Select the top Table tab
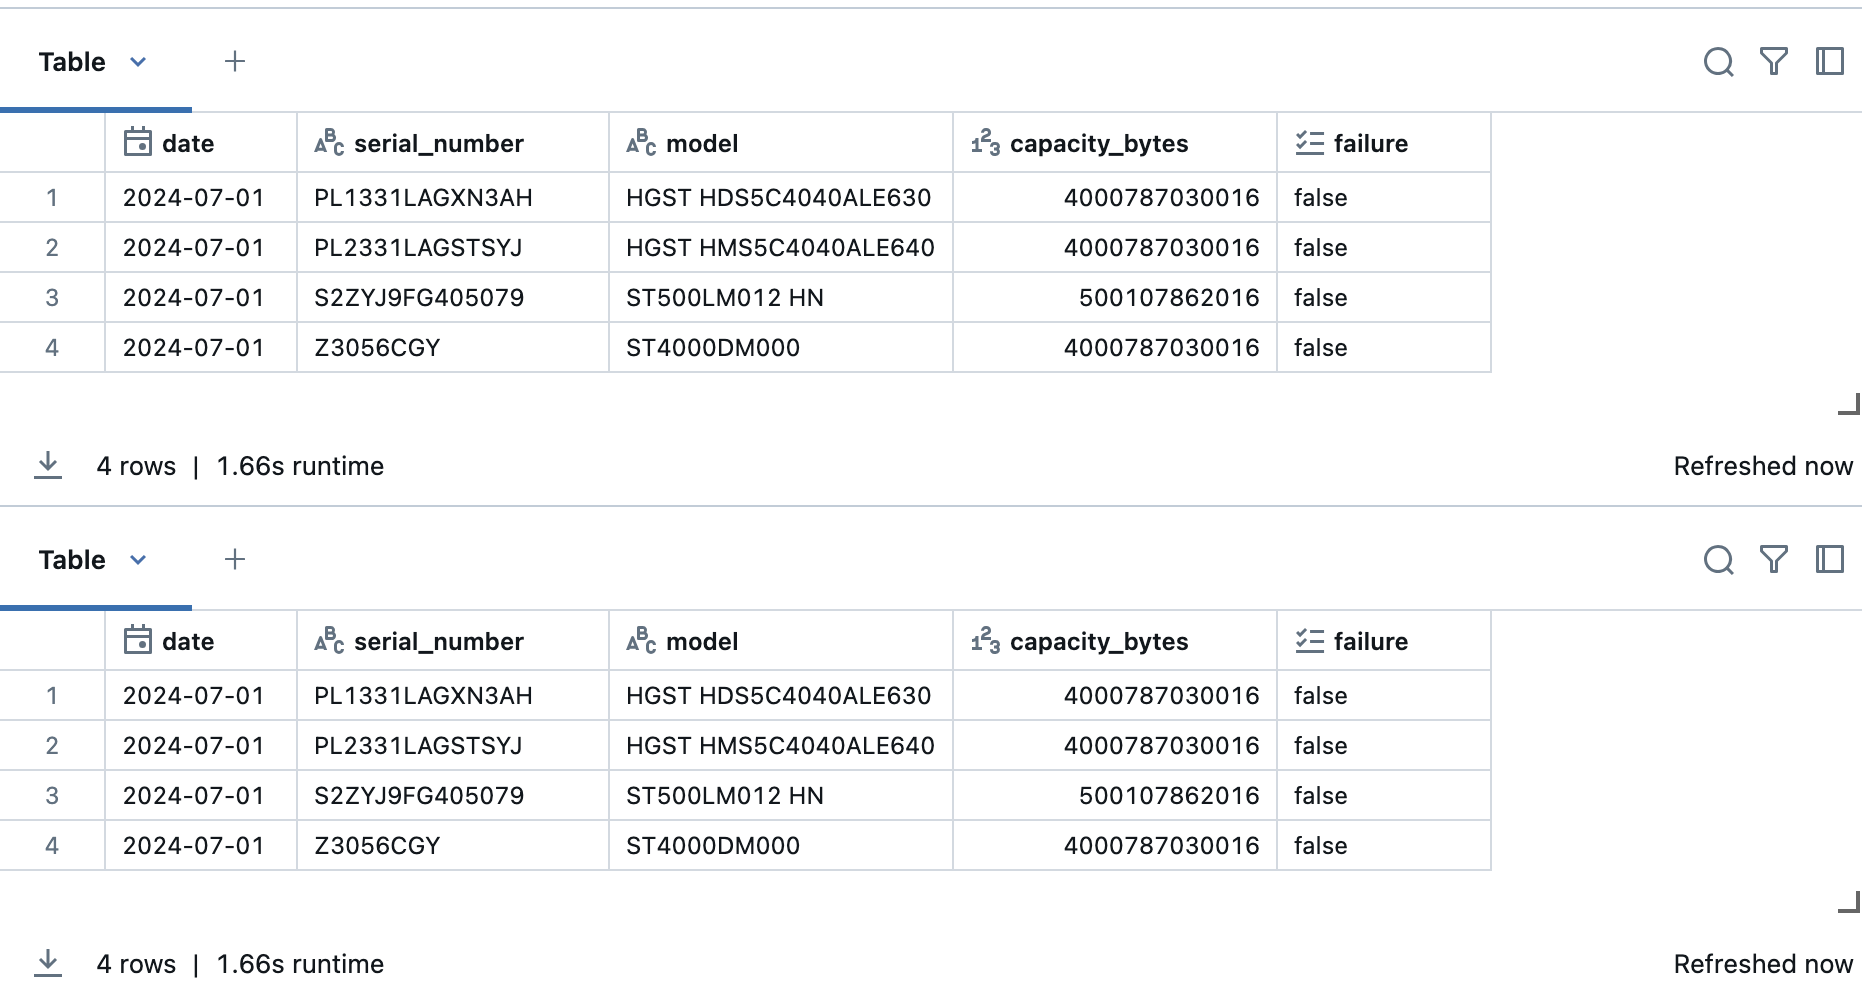Screen dimensions: 1862x994 (x=72, y=62)
